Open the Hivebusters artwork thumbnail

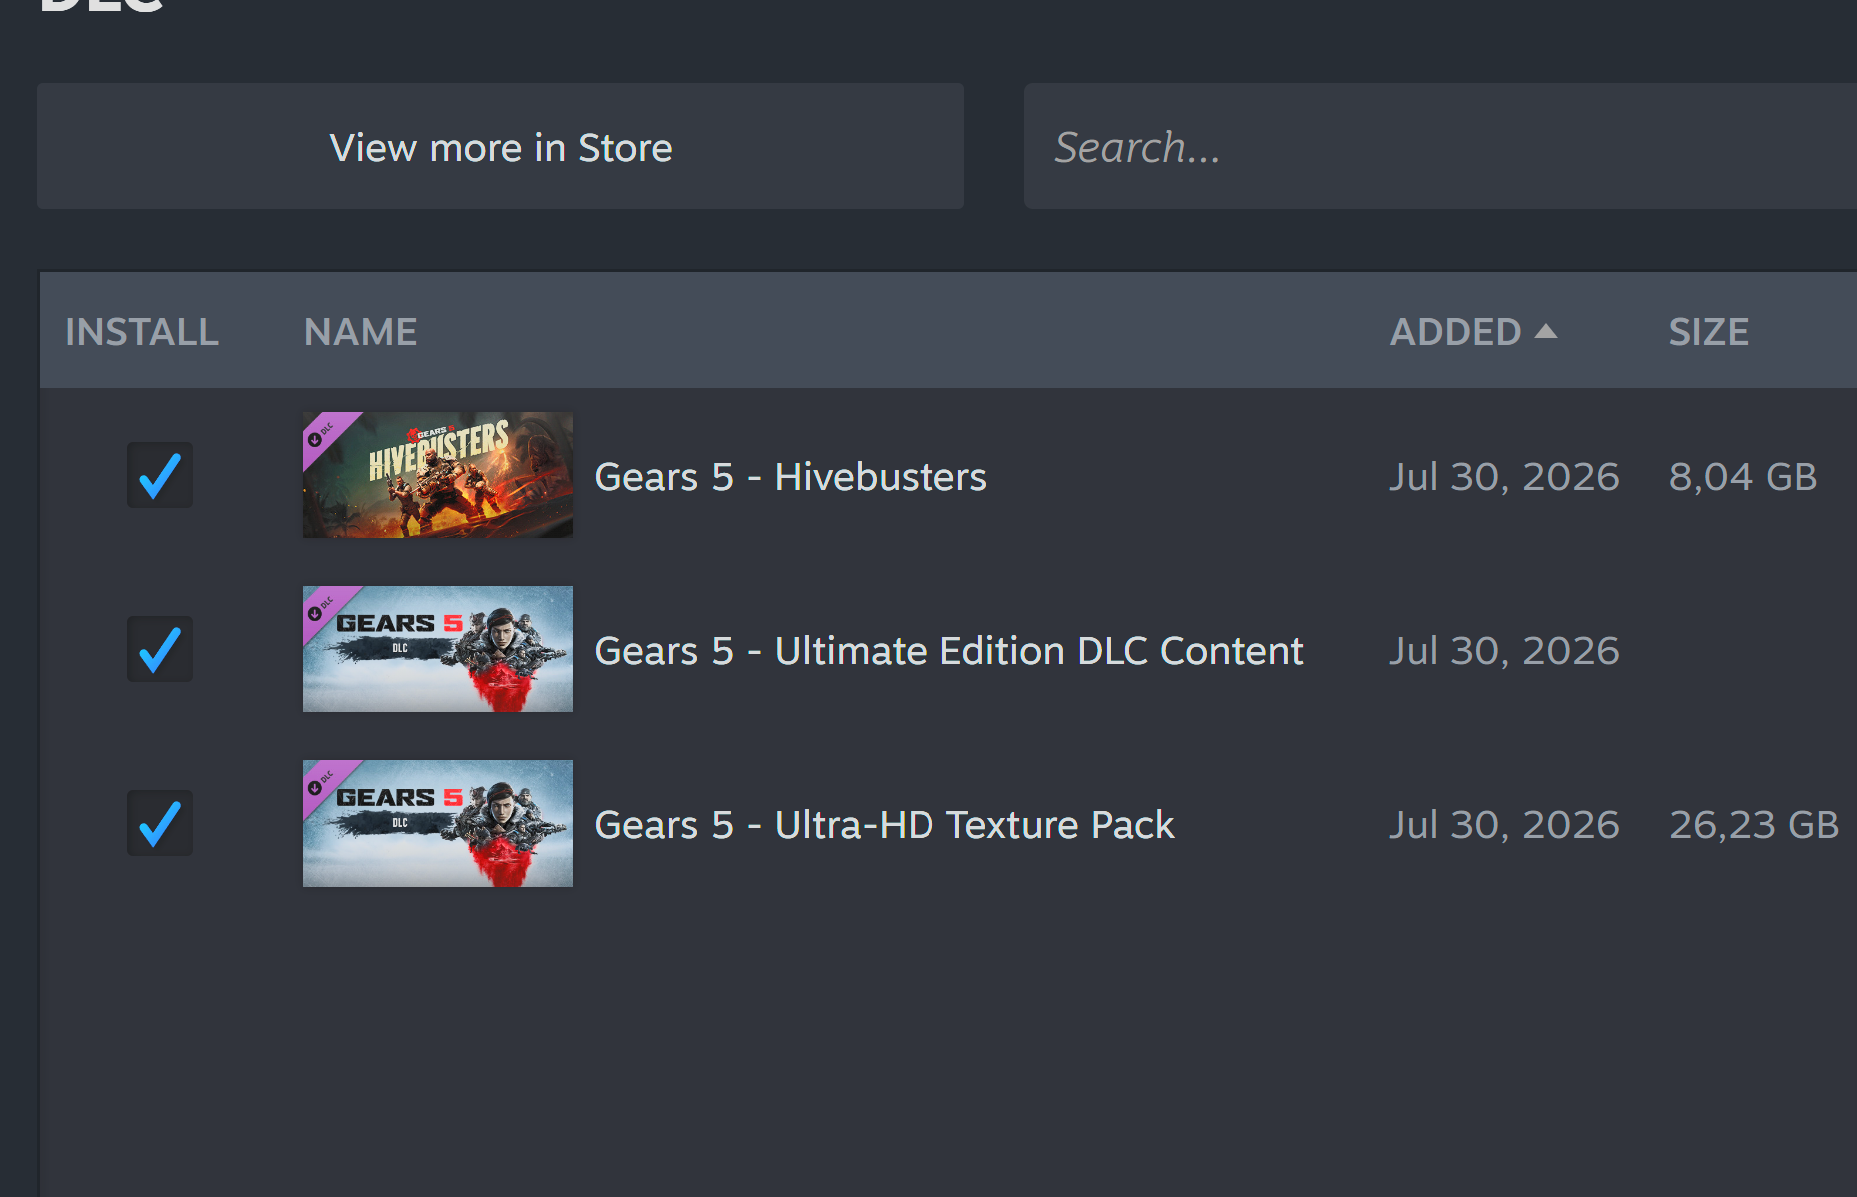pos(438,475)
